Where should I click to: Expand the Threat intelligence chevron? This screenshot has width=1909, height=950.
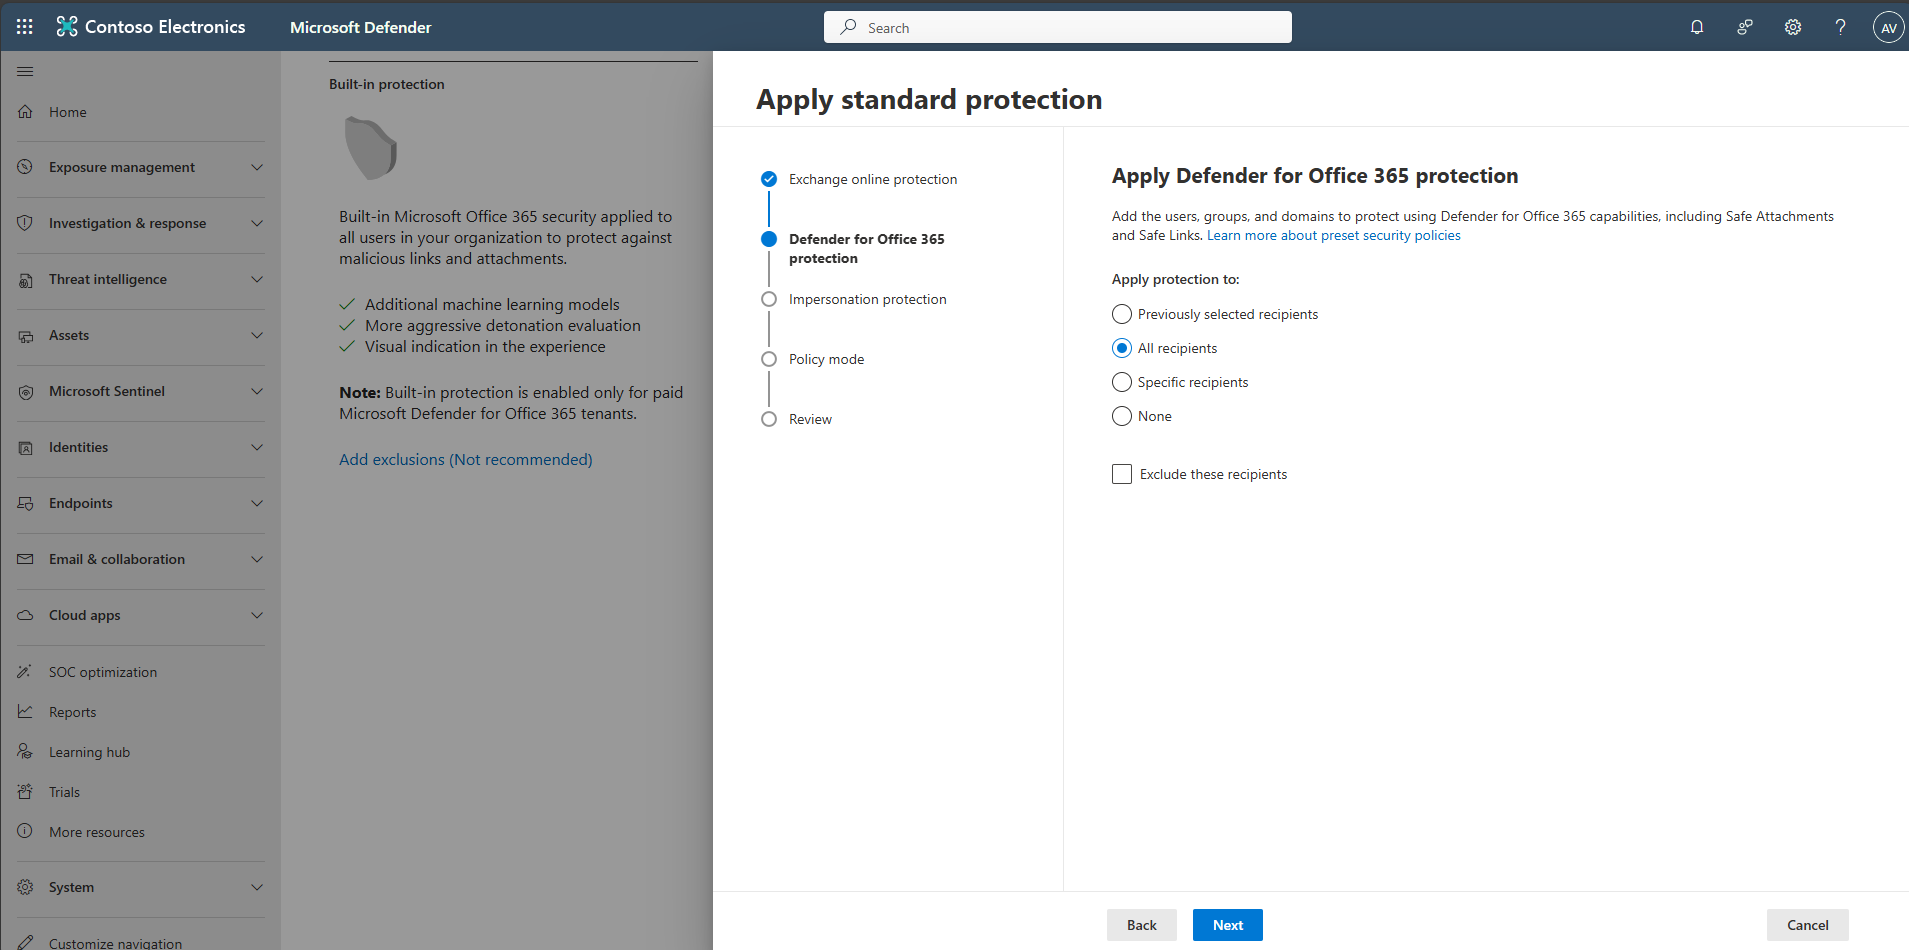[x=257, y=279]
